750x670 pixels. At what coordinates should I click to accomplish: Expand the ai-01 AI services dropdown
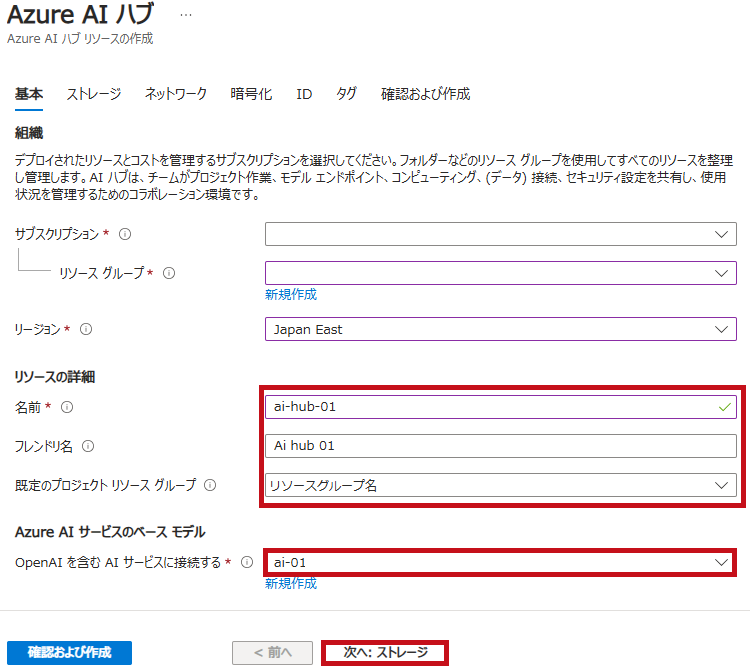click(501, 562)
